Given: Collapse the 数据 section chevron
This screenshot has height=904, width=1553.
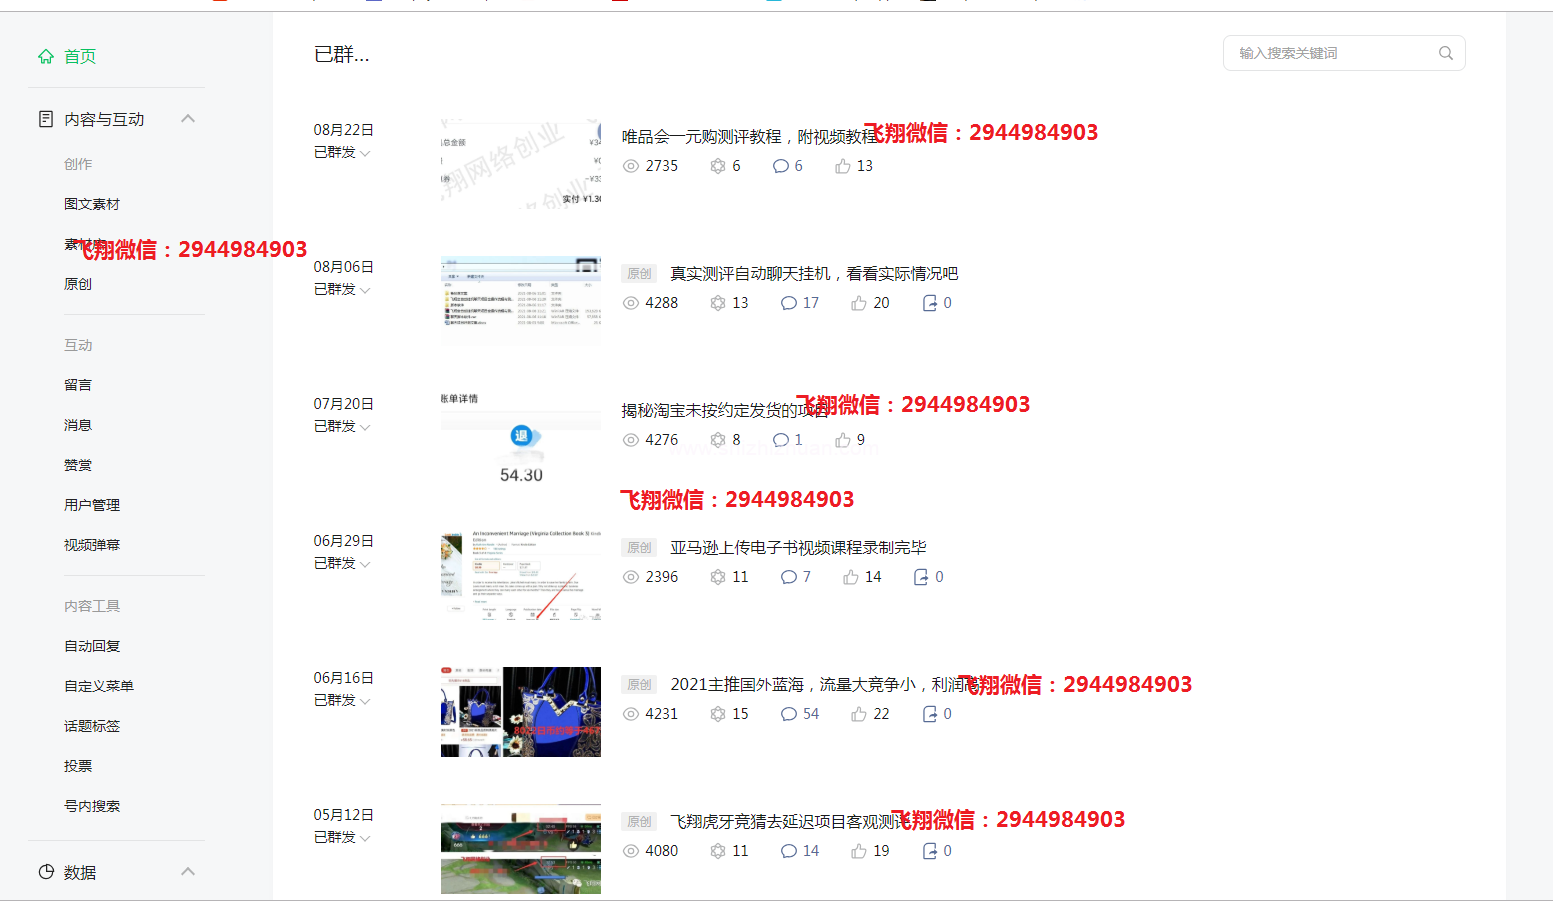Looking at the screenshot, I should point(188,872).
